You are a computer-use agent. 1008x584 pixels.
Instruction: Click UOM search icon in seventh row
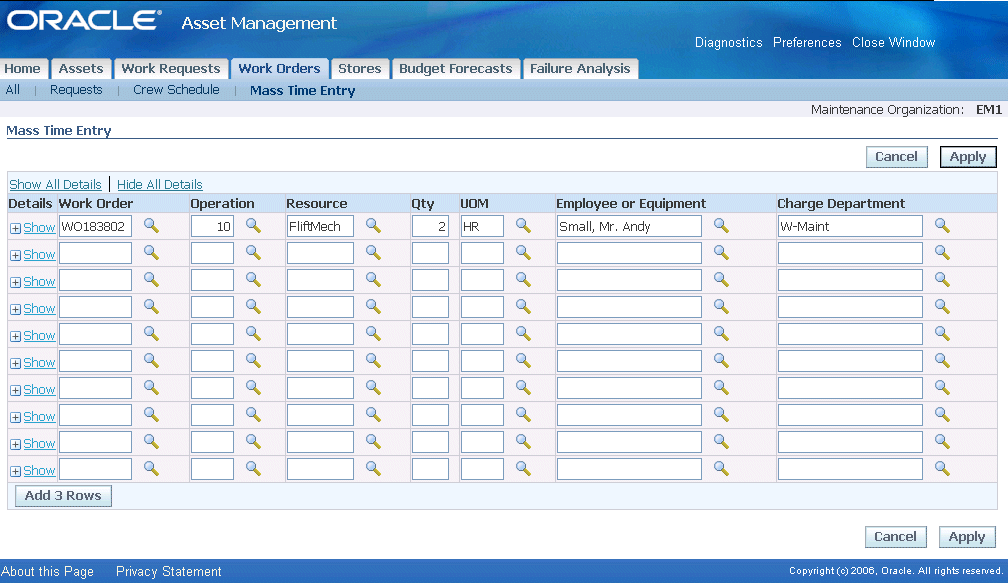tap(523, 388)
